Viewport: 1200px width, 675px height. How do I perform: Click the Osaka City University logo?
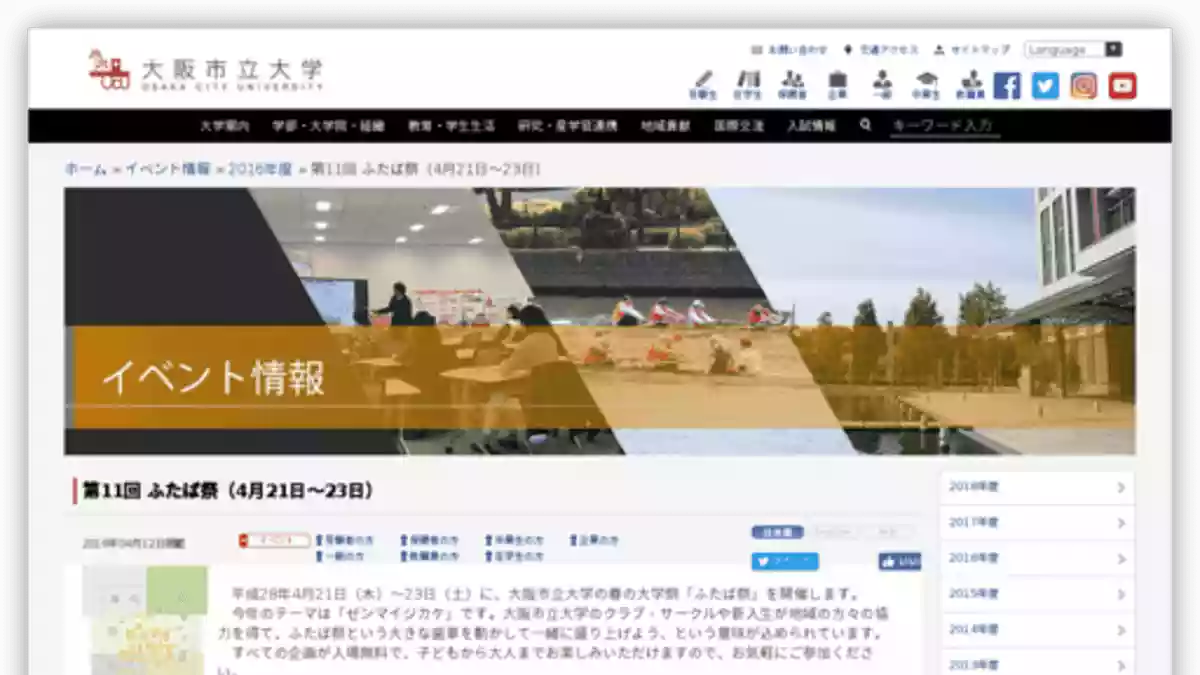pyautogui.click(x=206, y=71)
